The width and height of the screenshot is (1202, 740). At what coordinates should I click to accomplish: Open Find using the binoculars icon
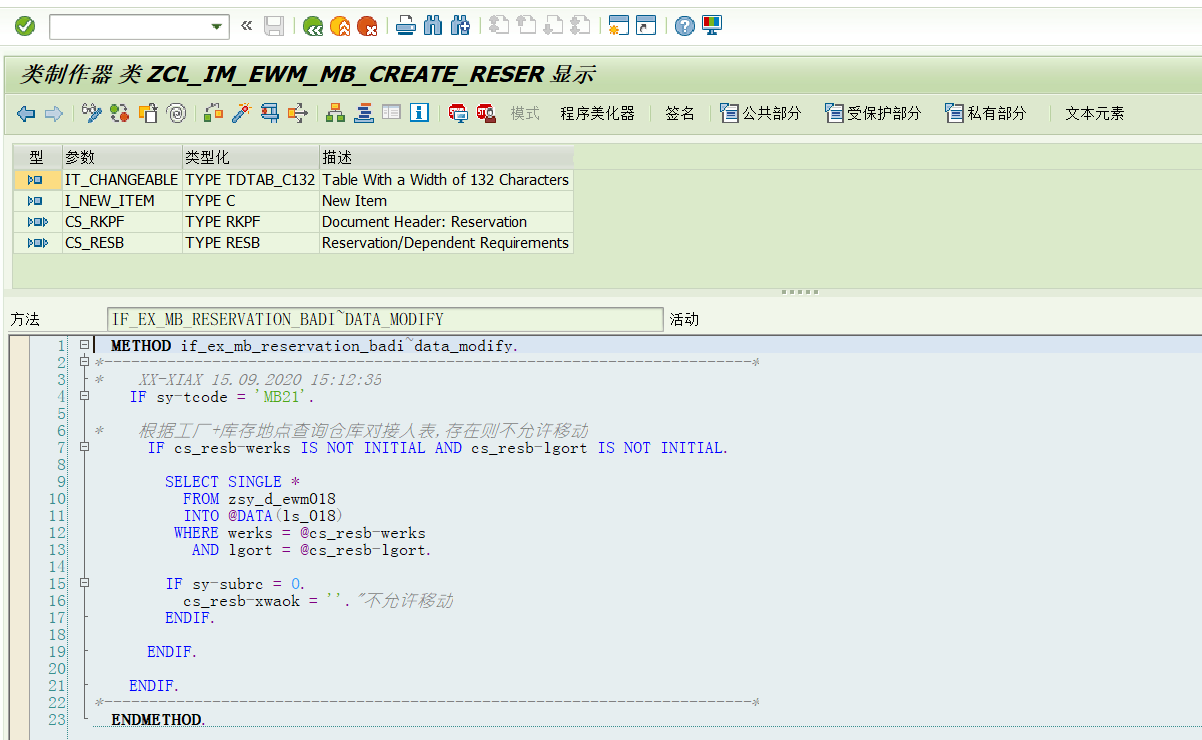(432, 25)
